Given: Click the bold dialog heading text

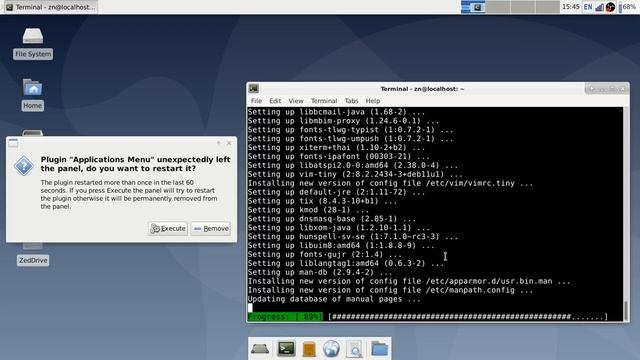Looking at the screenshot, I should [x=136, y=164].
